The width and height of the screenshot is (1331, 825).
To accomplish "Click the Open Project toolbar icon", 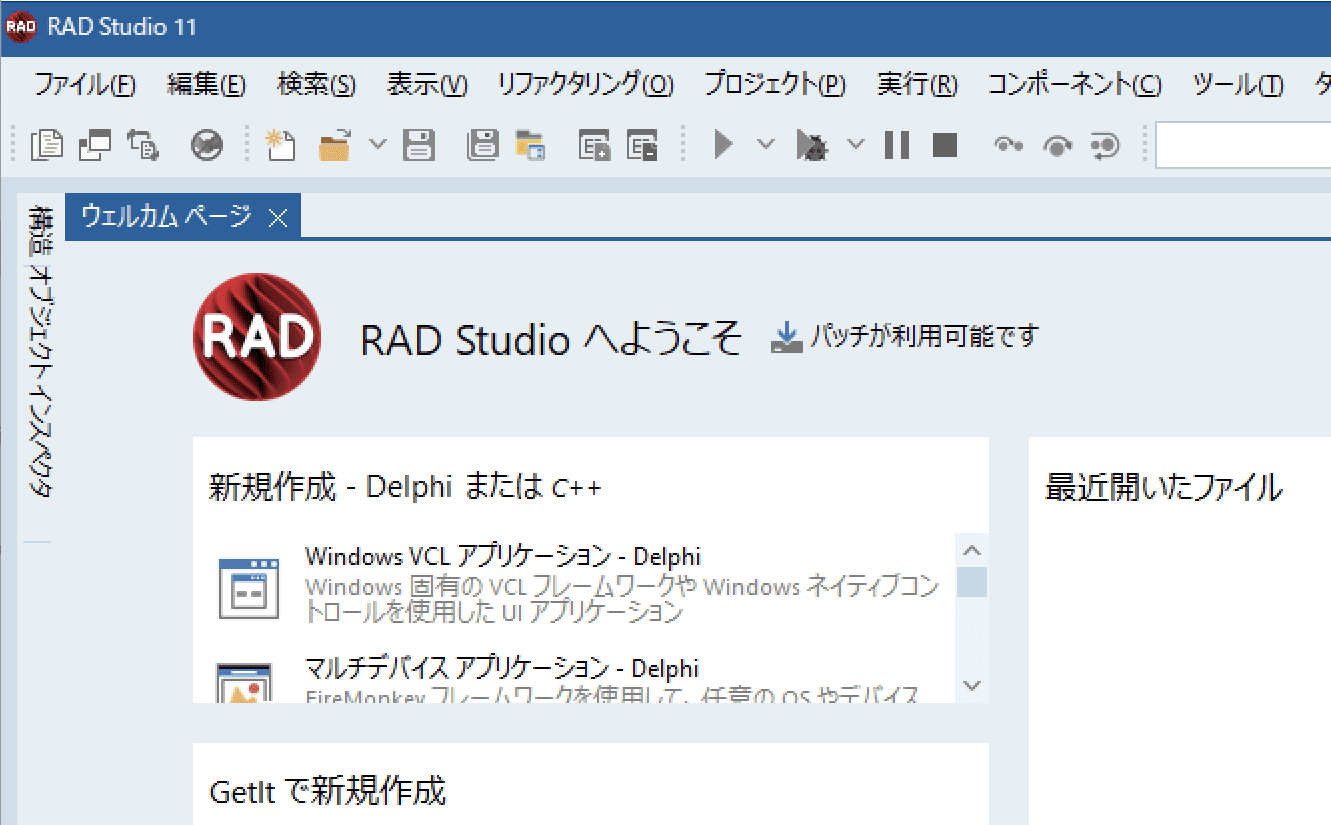I will click(529, 146).
